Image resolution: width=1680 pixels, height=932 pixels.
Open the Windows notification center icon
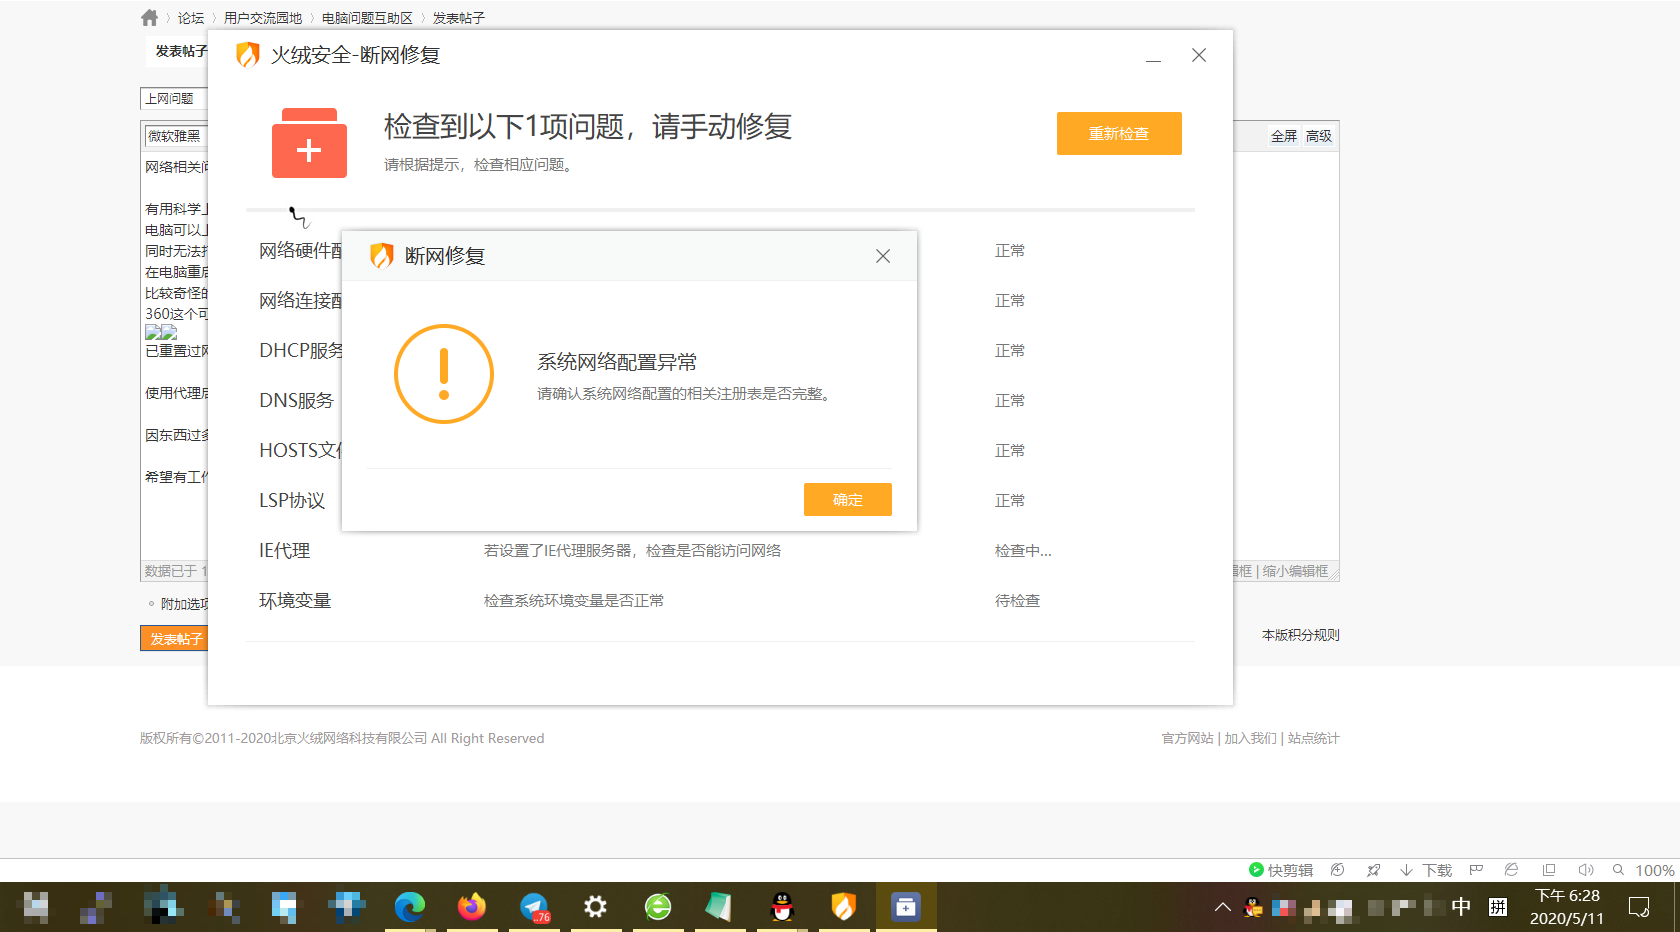(1639, 908)
